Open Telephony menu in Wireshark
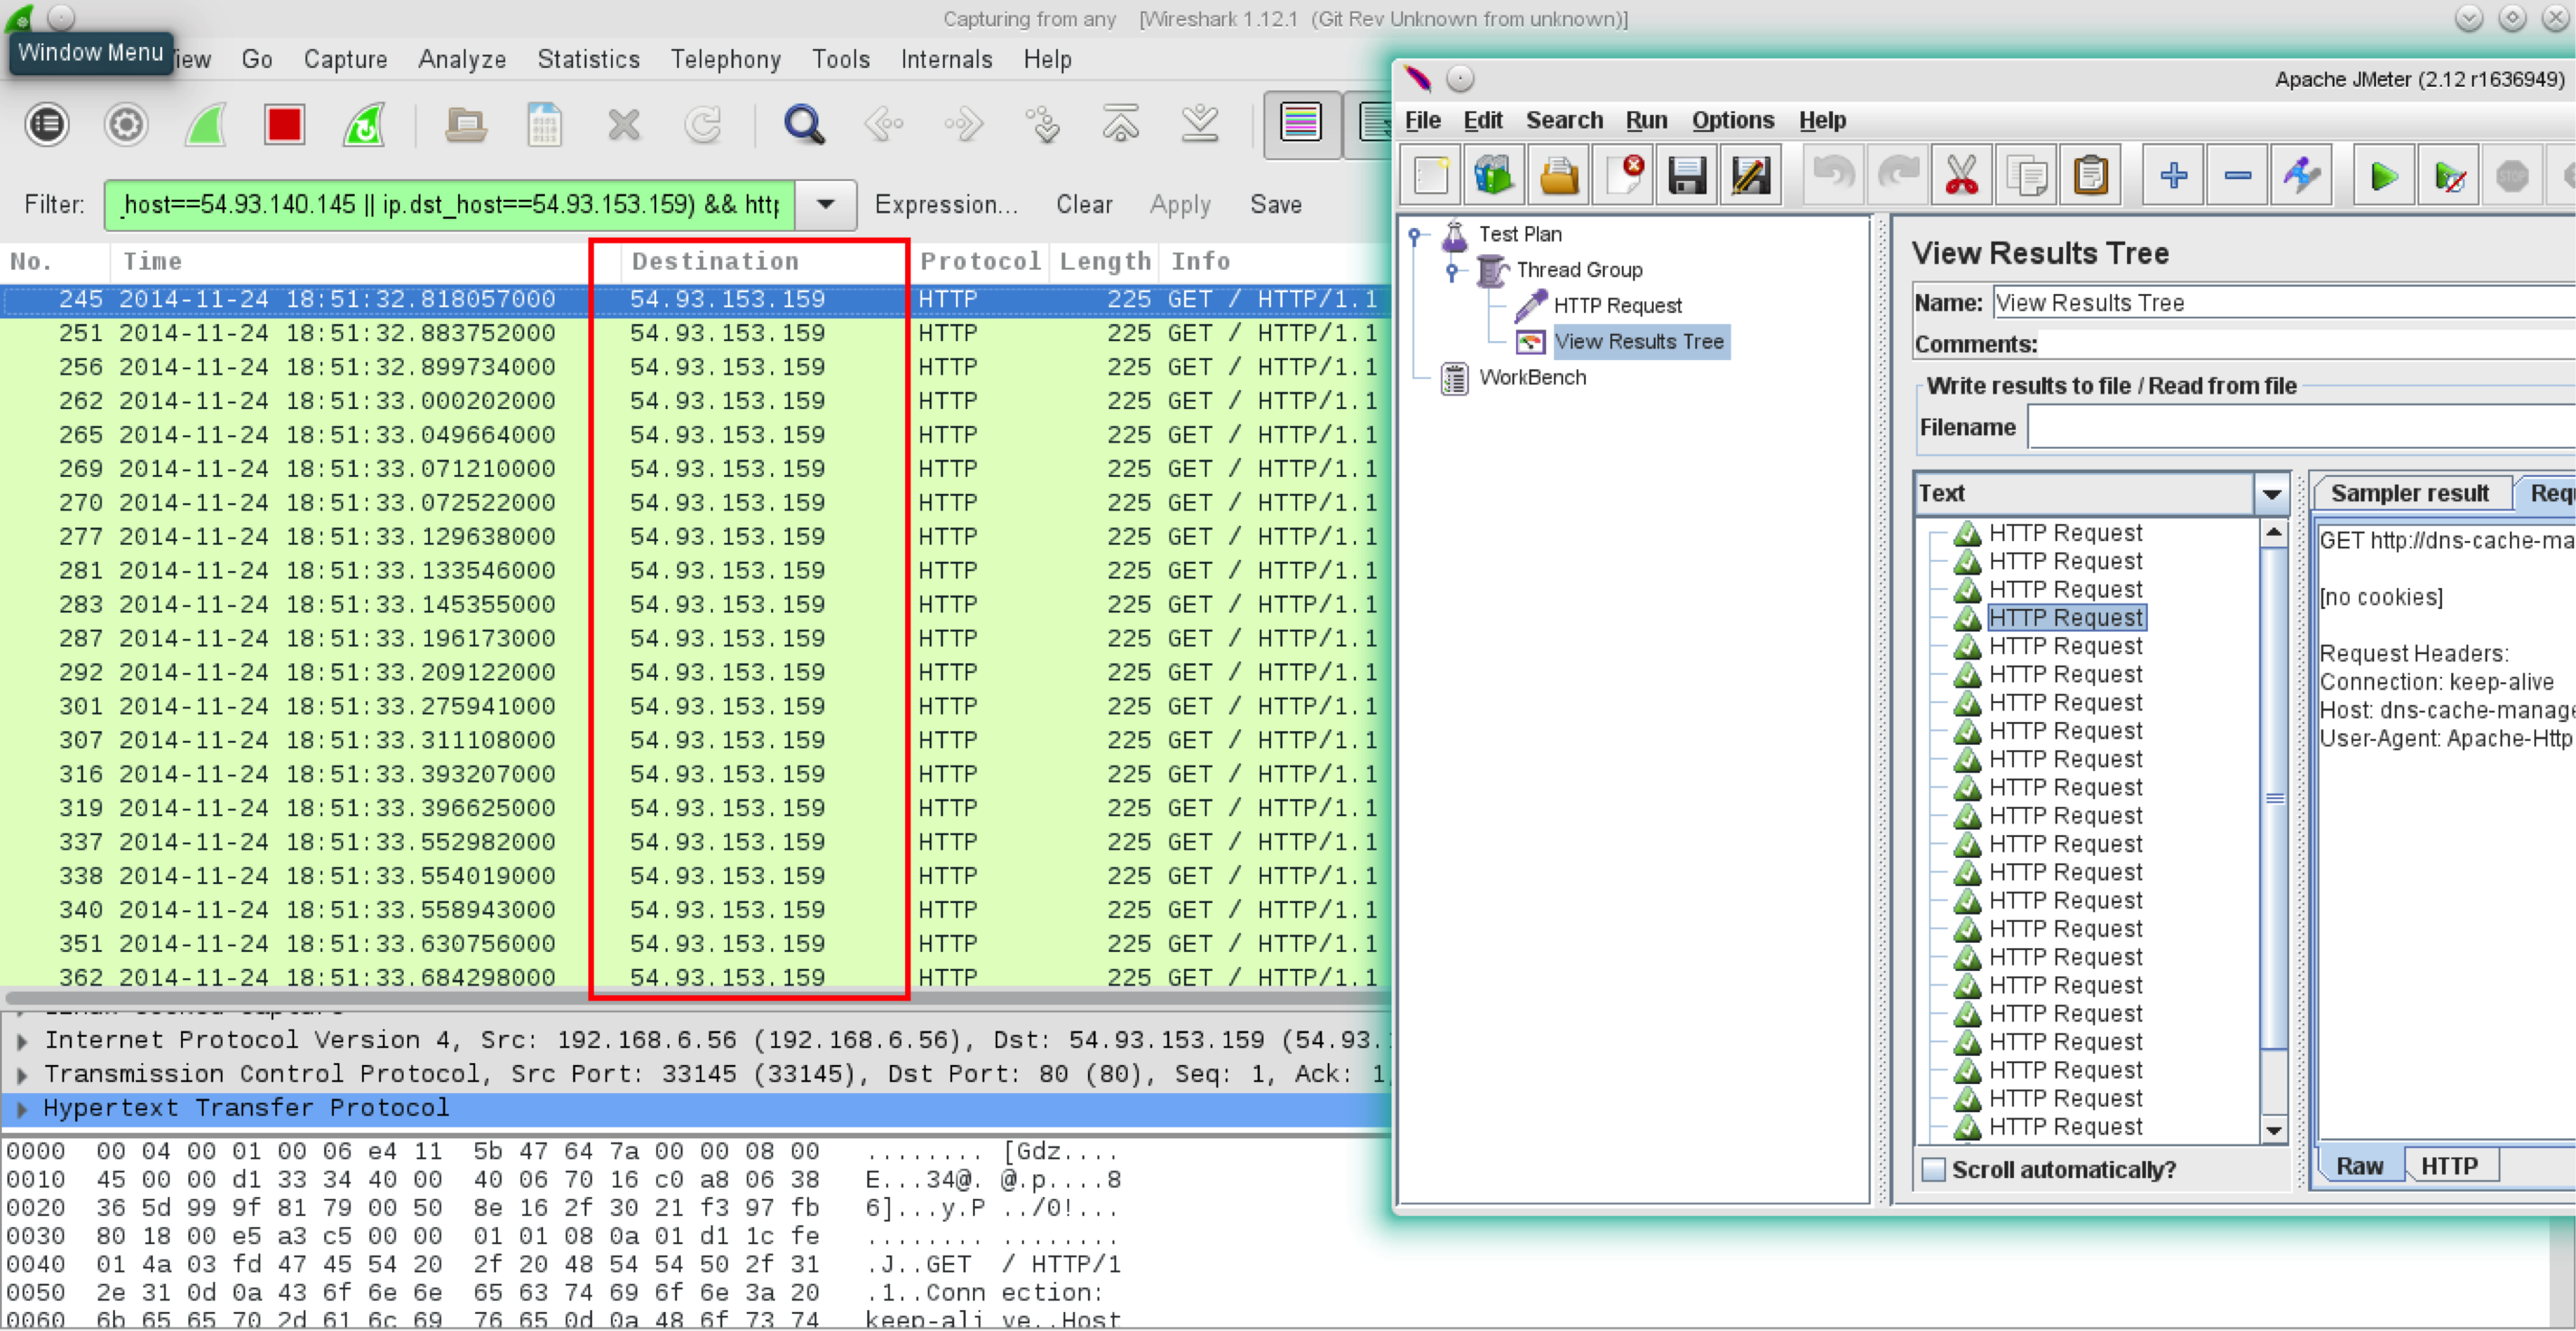This screenshot has width=2576, height=1331. [x=725, y=59]
